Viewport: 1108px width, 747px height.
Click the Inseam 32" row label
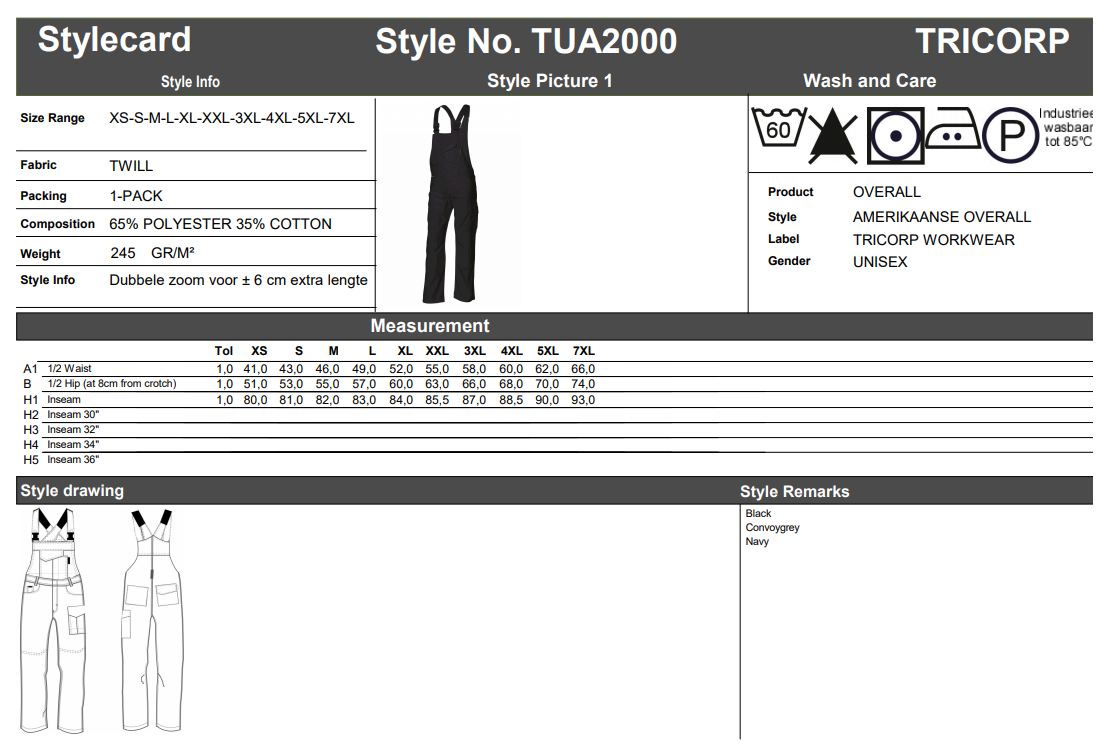[x=73, y=429]
